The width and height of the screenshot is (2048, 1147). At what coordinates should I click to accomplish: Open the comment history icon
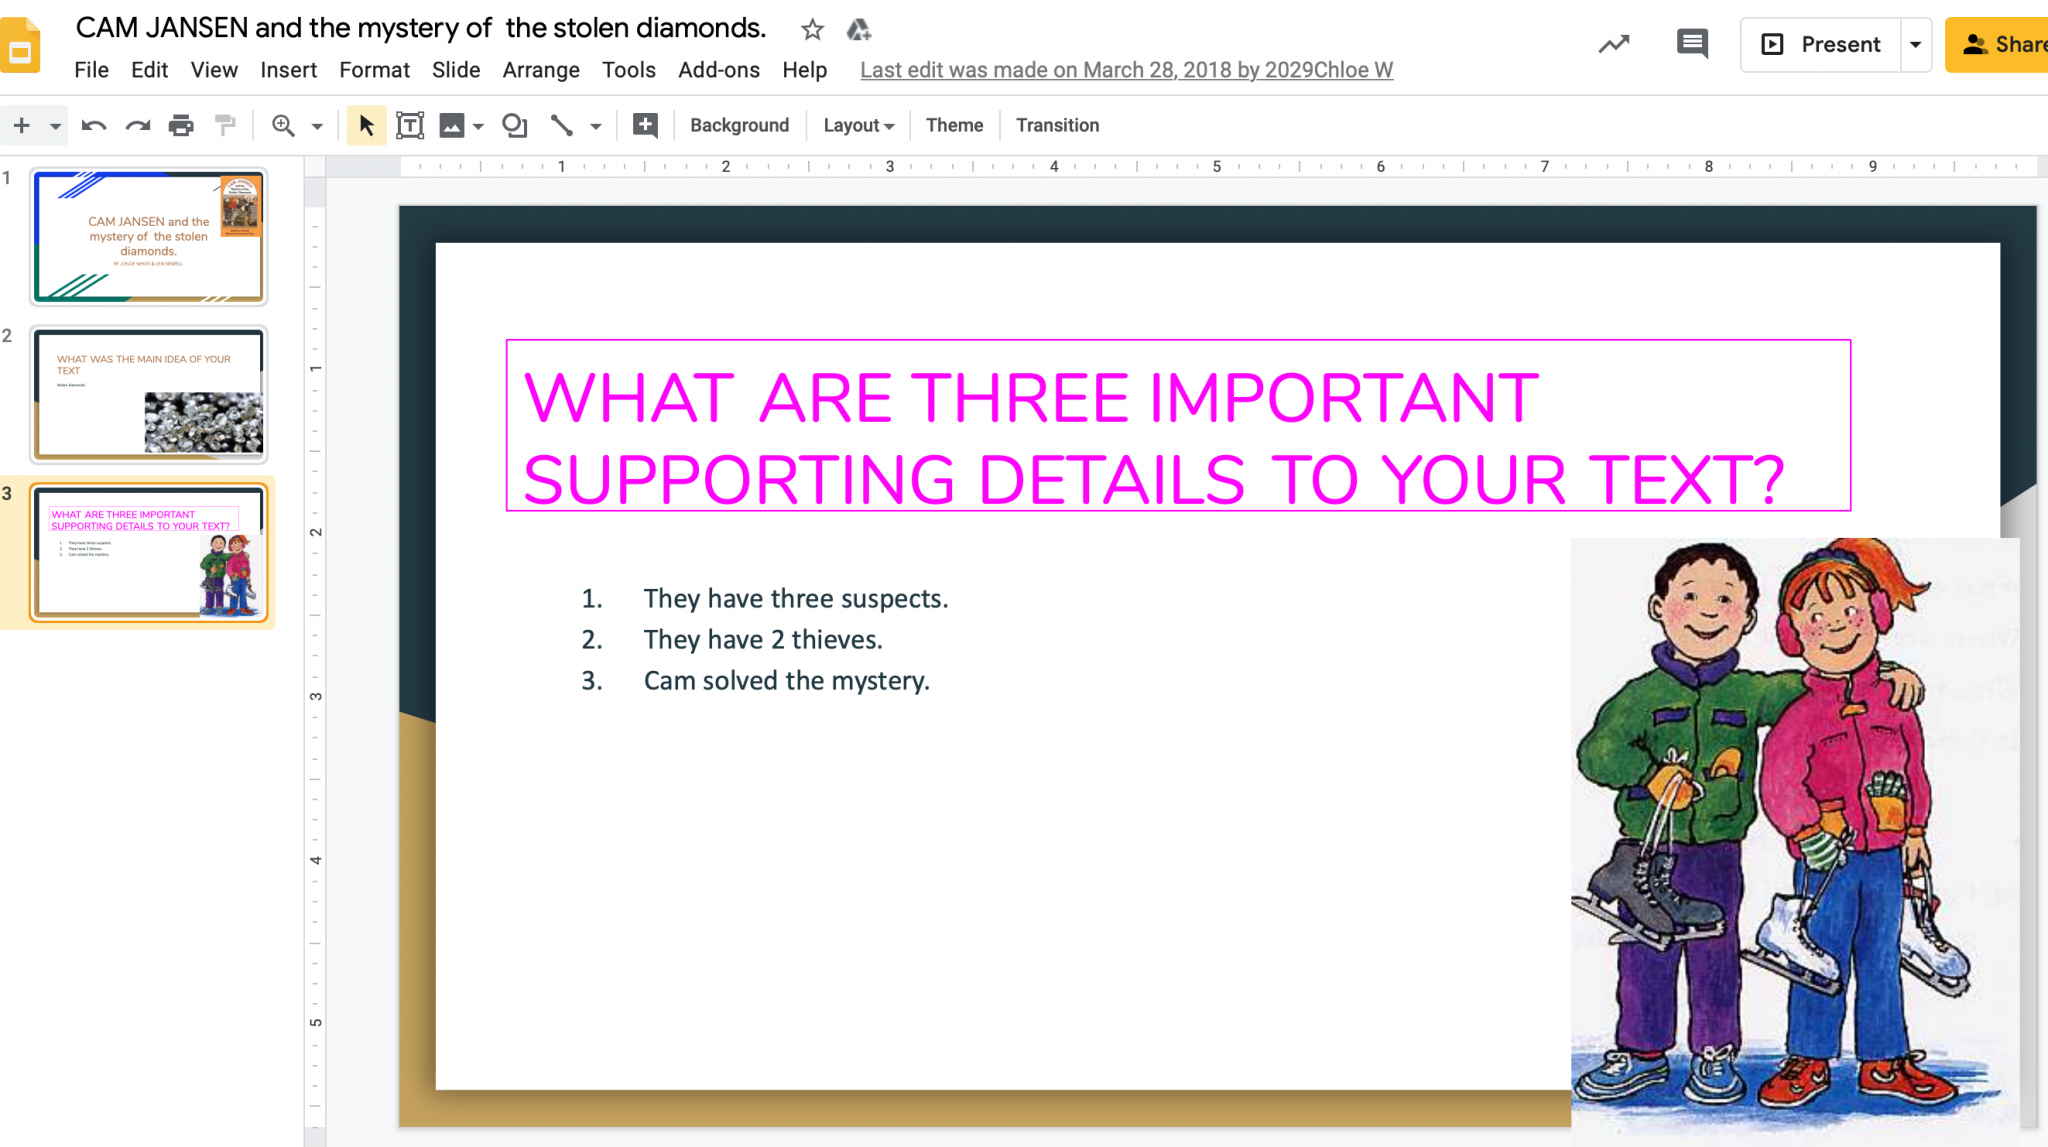(x=1692, y=44)
